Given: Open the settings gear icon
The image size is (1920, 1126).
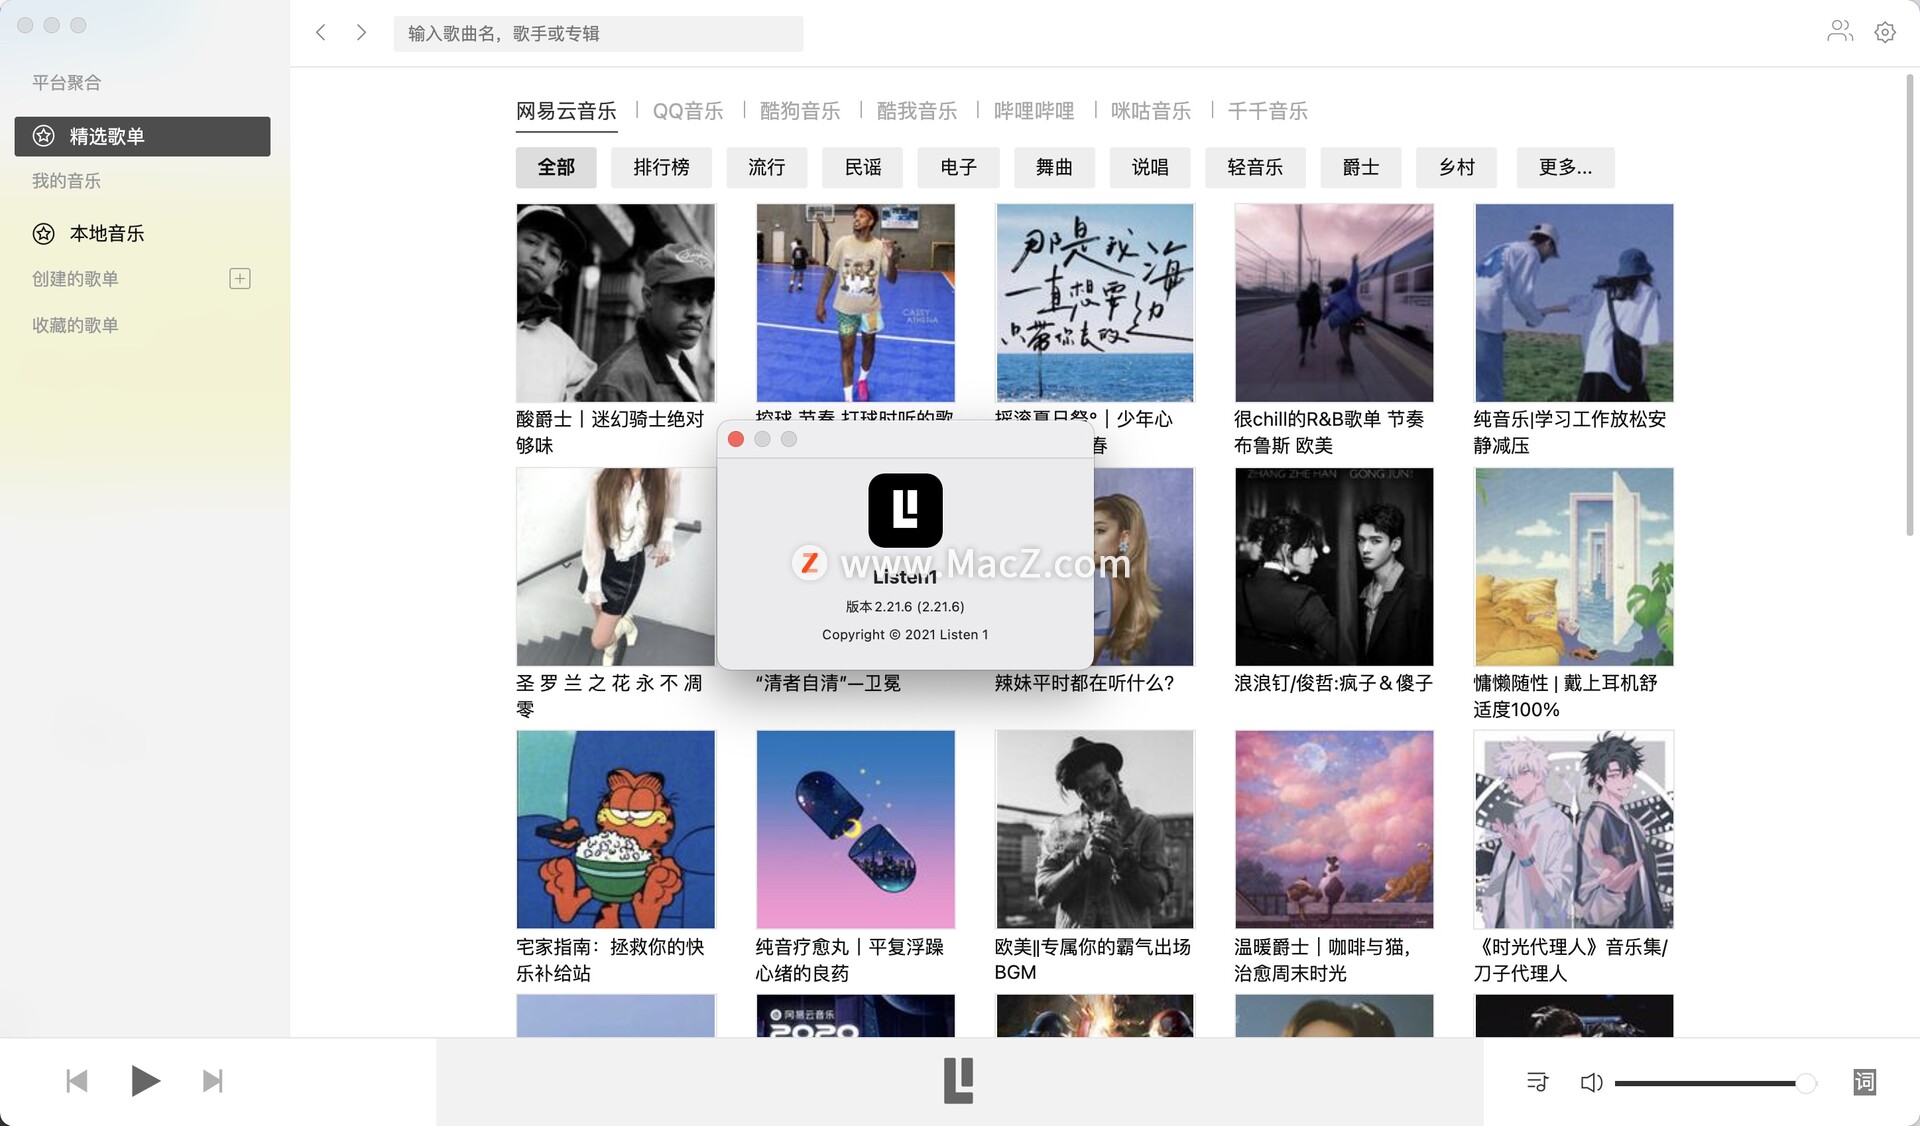Looking at the screenshot, I should [1885, 32].
